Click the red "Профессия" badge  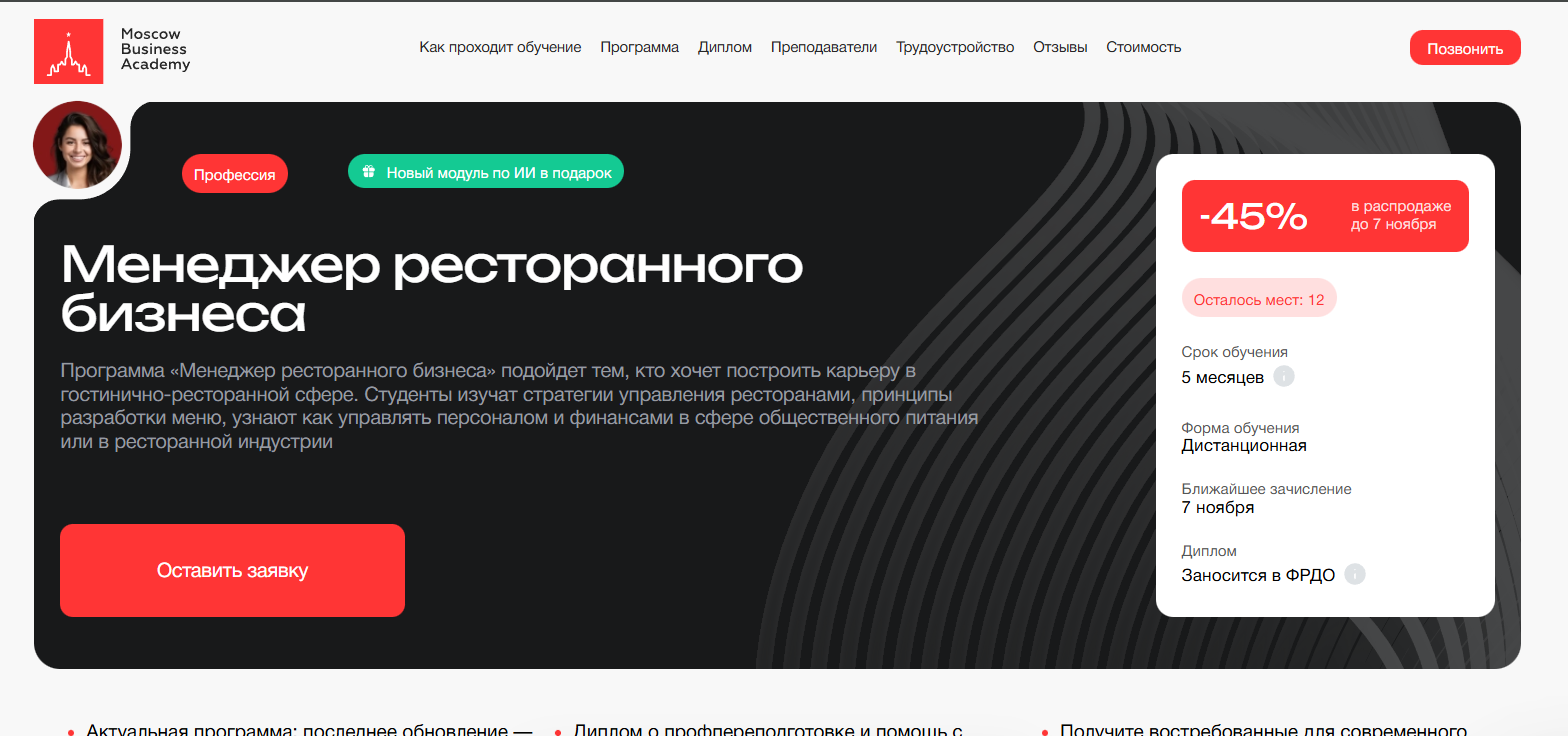tap(235, 174)
